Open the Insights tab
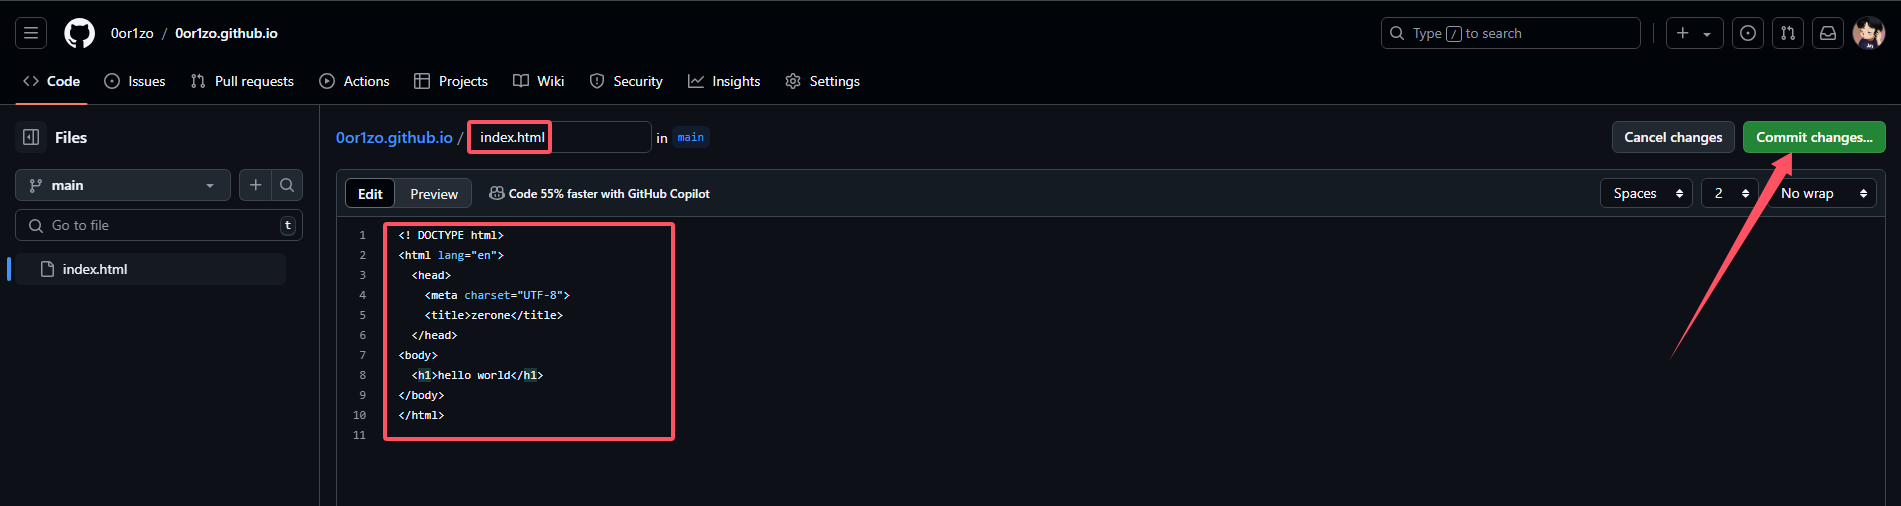 click(x=724, y=81)
